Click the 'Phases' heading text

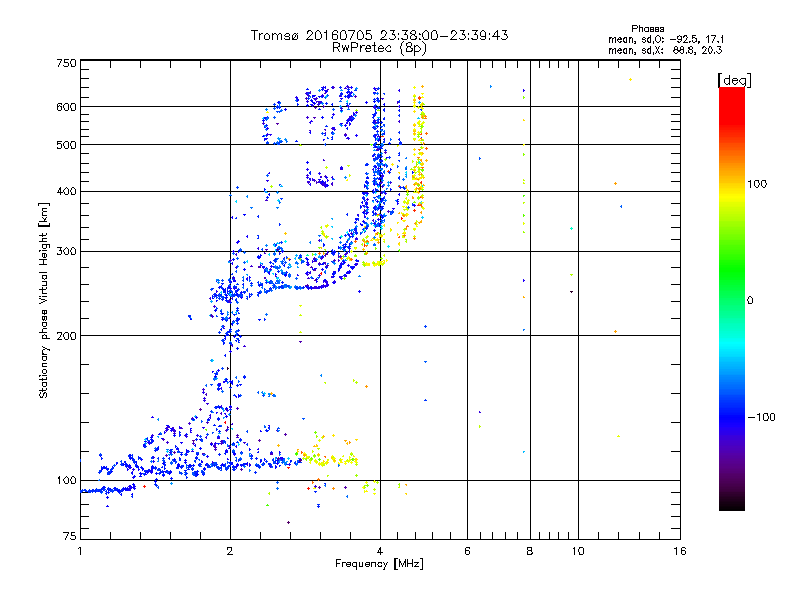(x=647, y=29)
